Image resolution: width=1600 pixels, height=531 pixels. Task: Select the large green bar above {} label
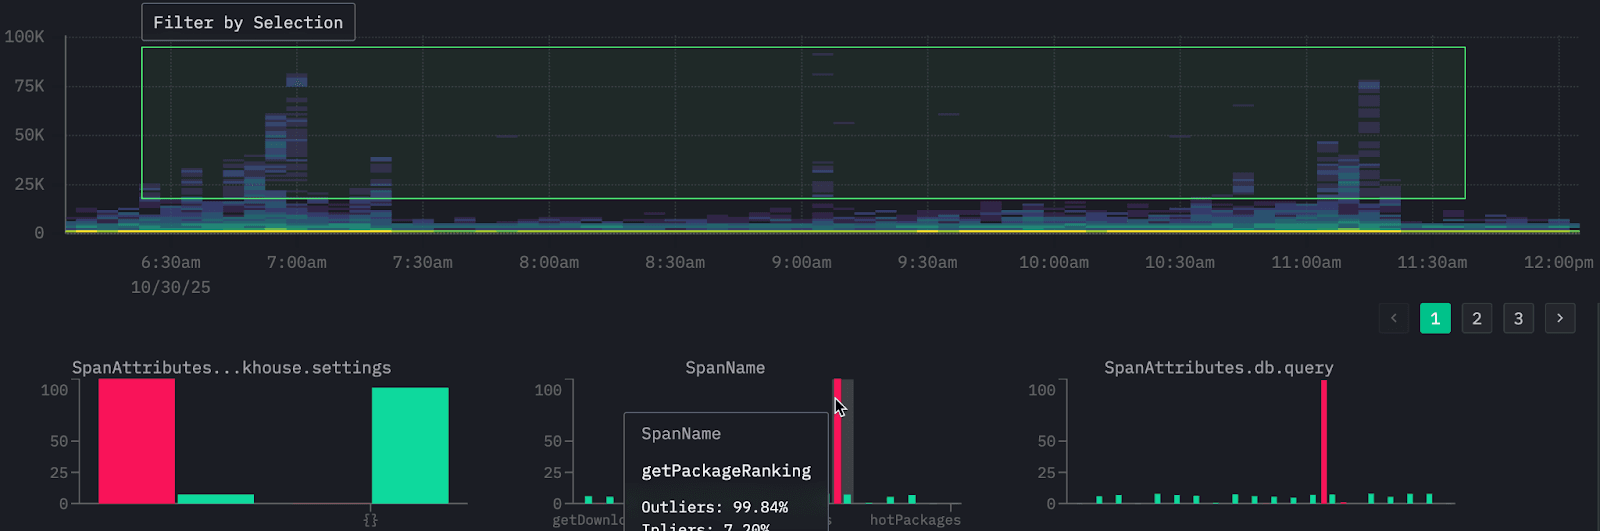pyautogui.click(x=410, y=445)
